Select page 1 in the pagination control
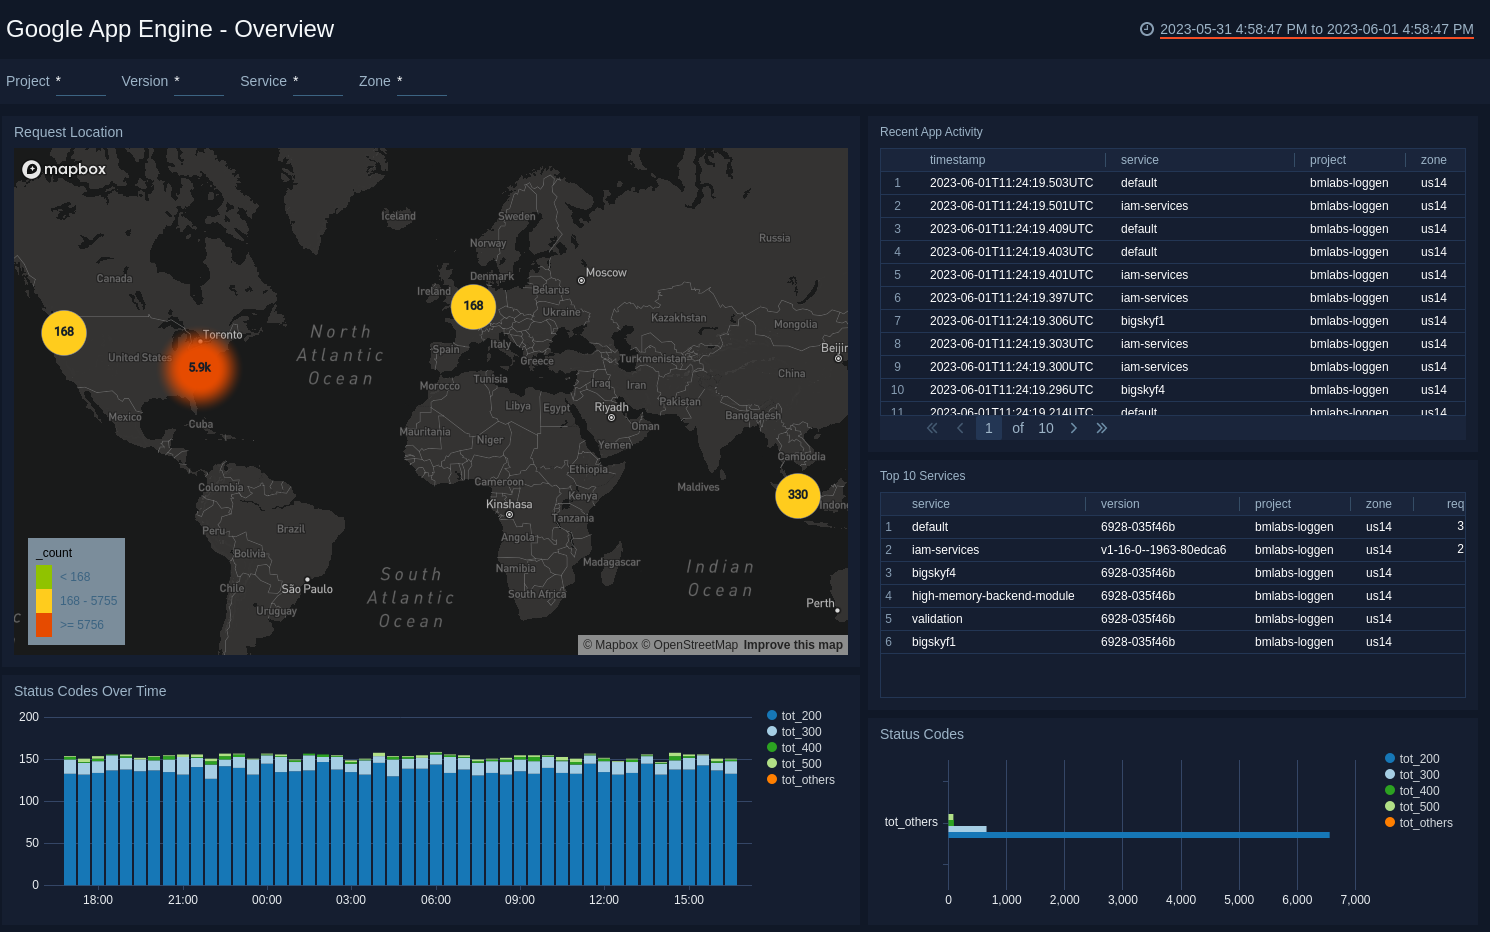This screenshot has width=1490, height=932. tap(988, 427)
